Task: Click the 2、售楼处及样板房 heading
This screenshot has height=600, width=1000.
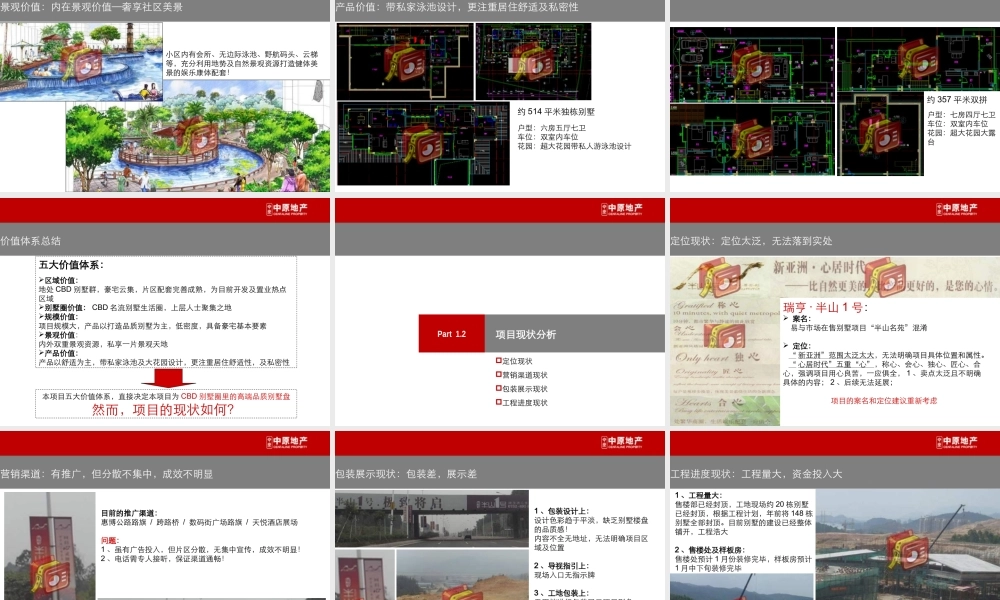Action: pyautogui.click(x=710, y=550)
